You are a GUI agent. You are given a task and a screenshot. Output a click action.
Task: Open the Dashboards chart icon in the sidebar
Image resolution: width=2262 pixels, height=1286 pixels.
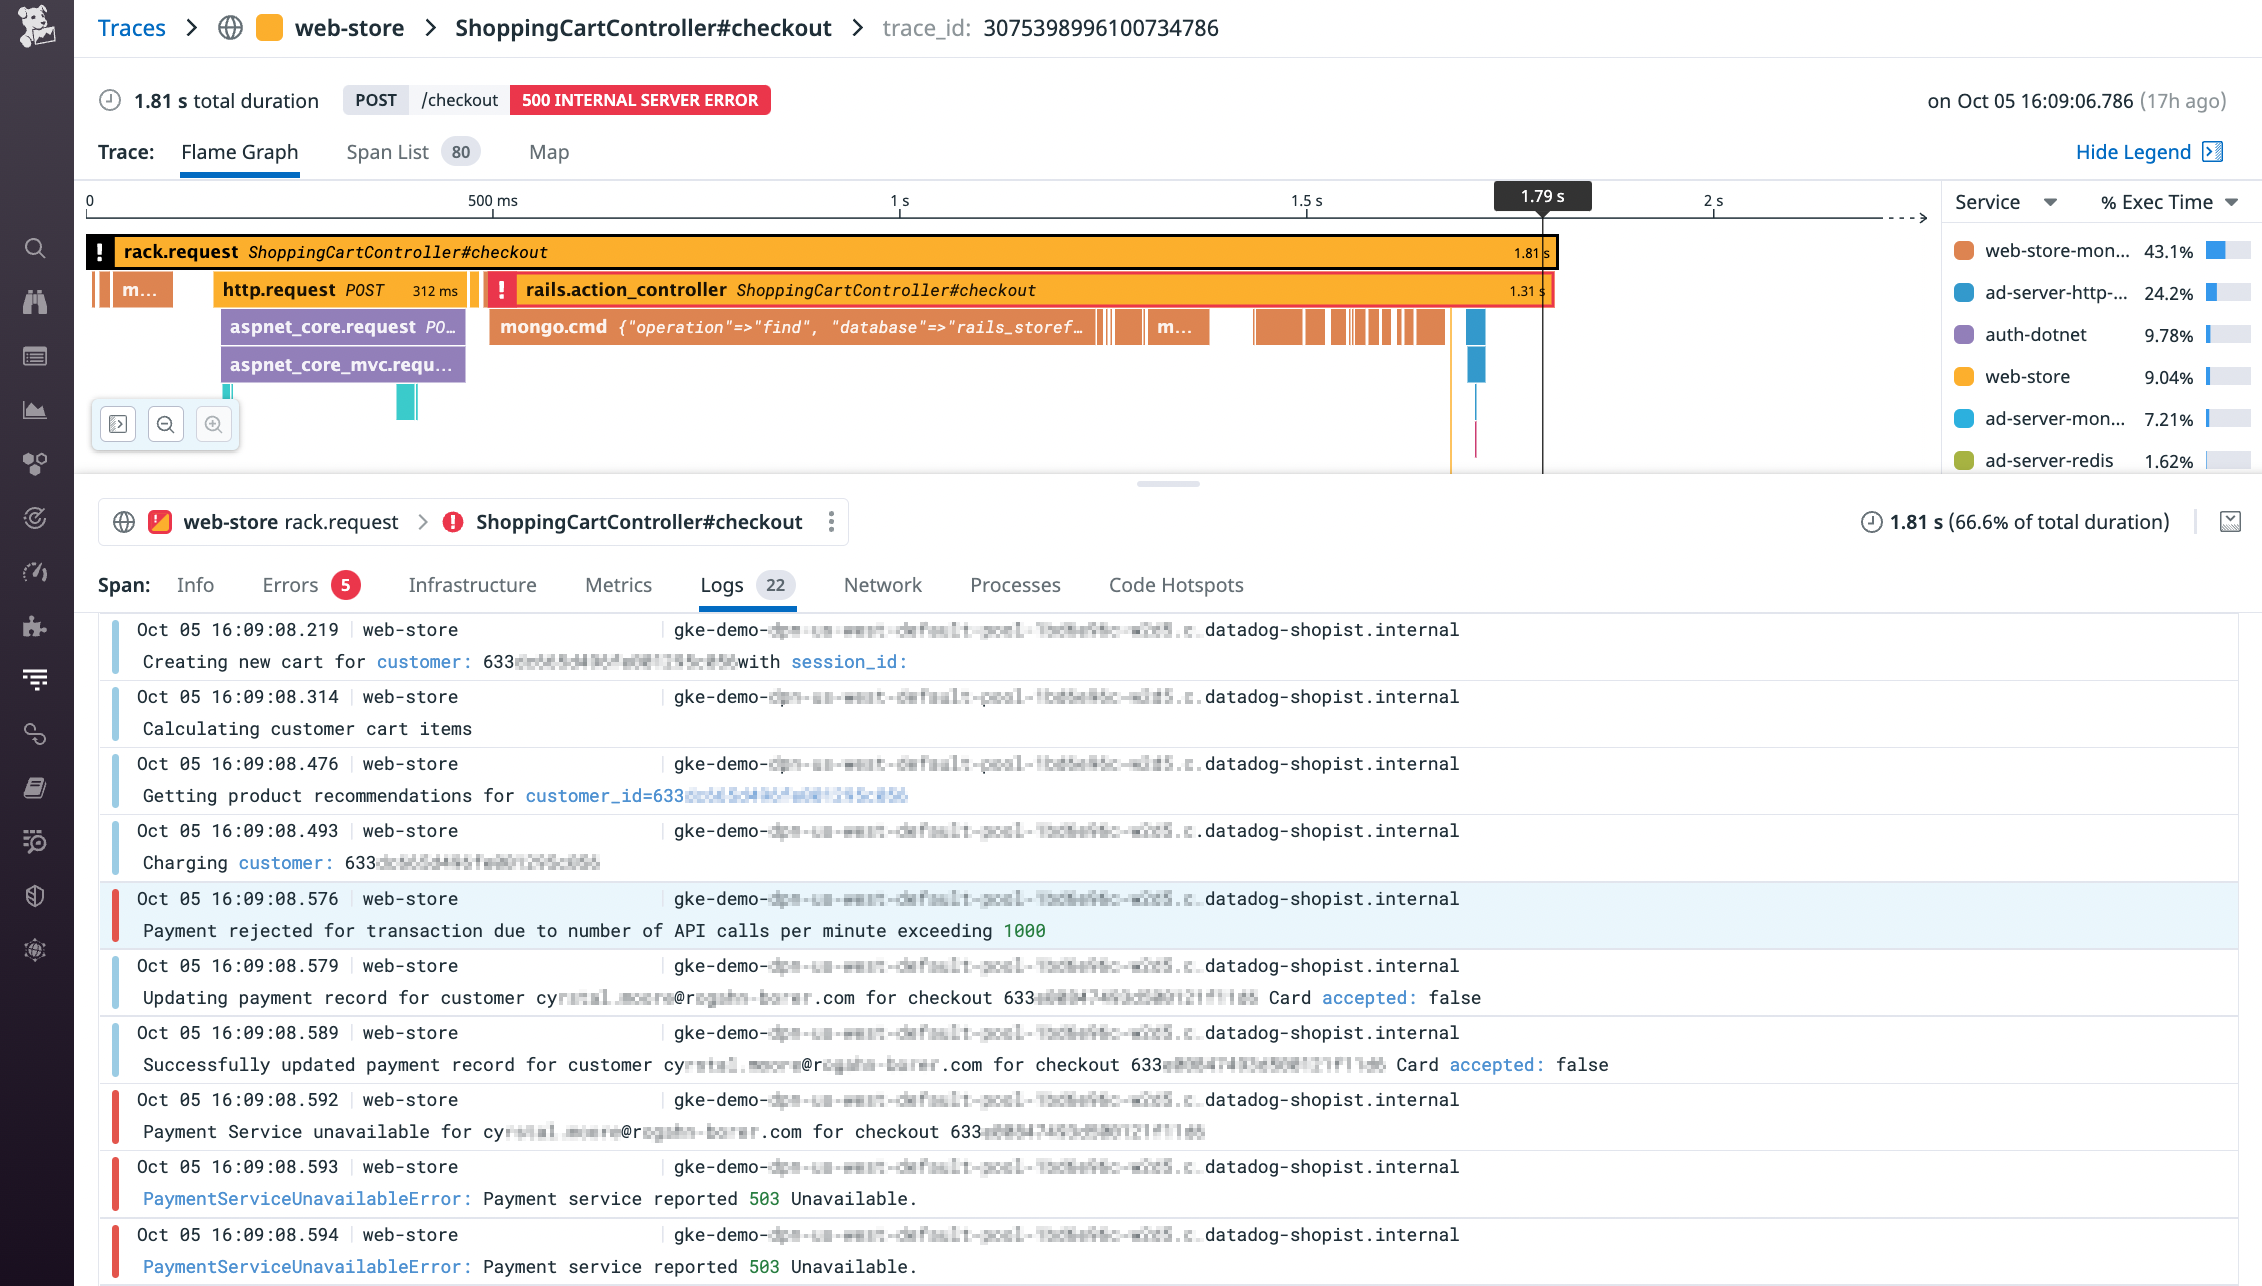[35, 410]
